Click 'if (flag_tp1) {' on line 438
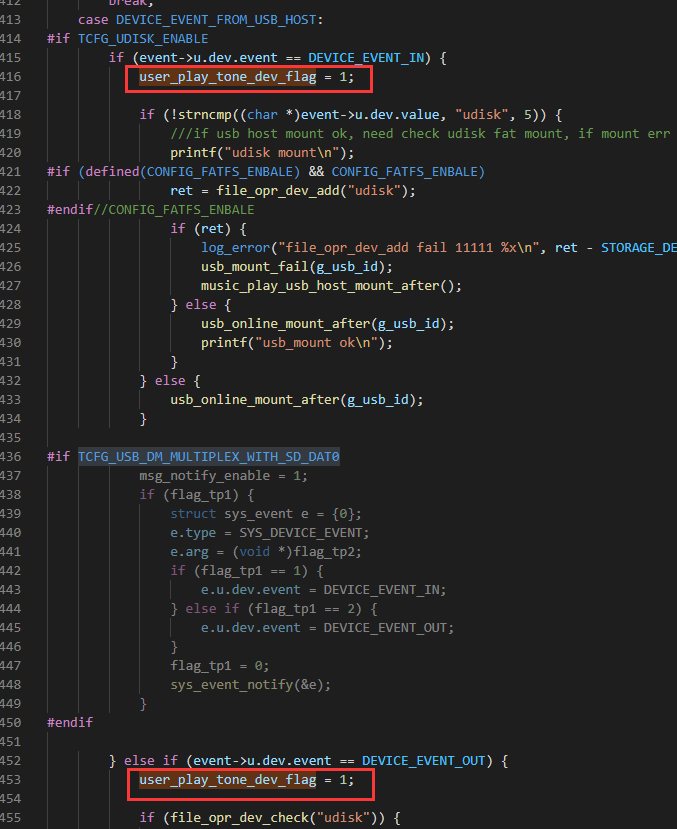This screenshot has width=677, height=829. coord(197,495)
